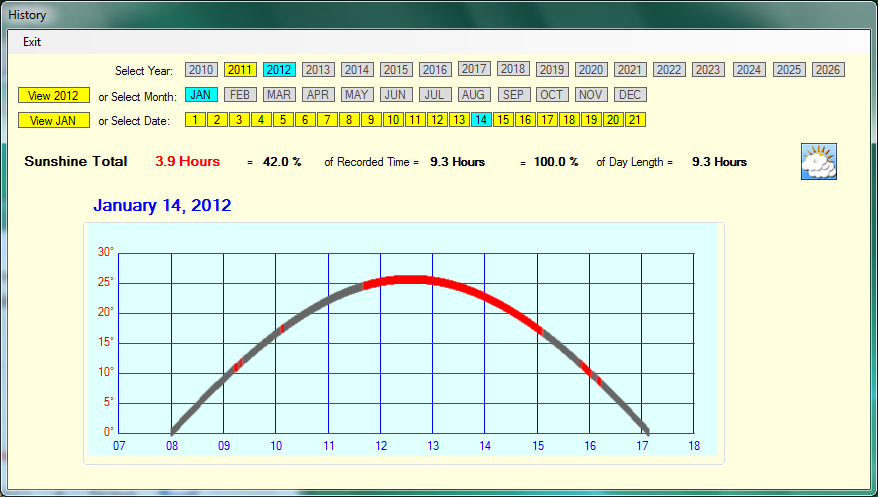Screen dimensions: 878x497
Task: Select year 2015
Action: [396, 69]
